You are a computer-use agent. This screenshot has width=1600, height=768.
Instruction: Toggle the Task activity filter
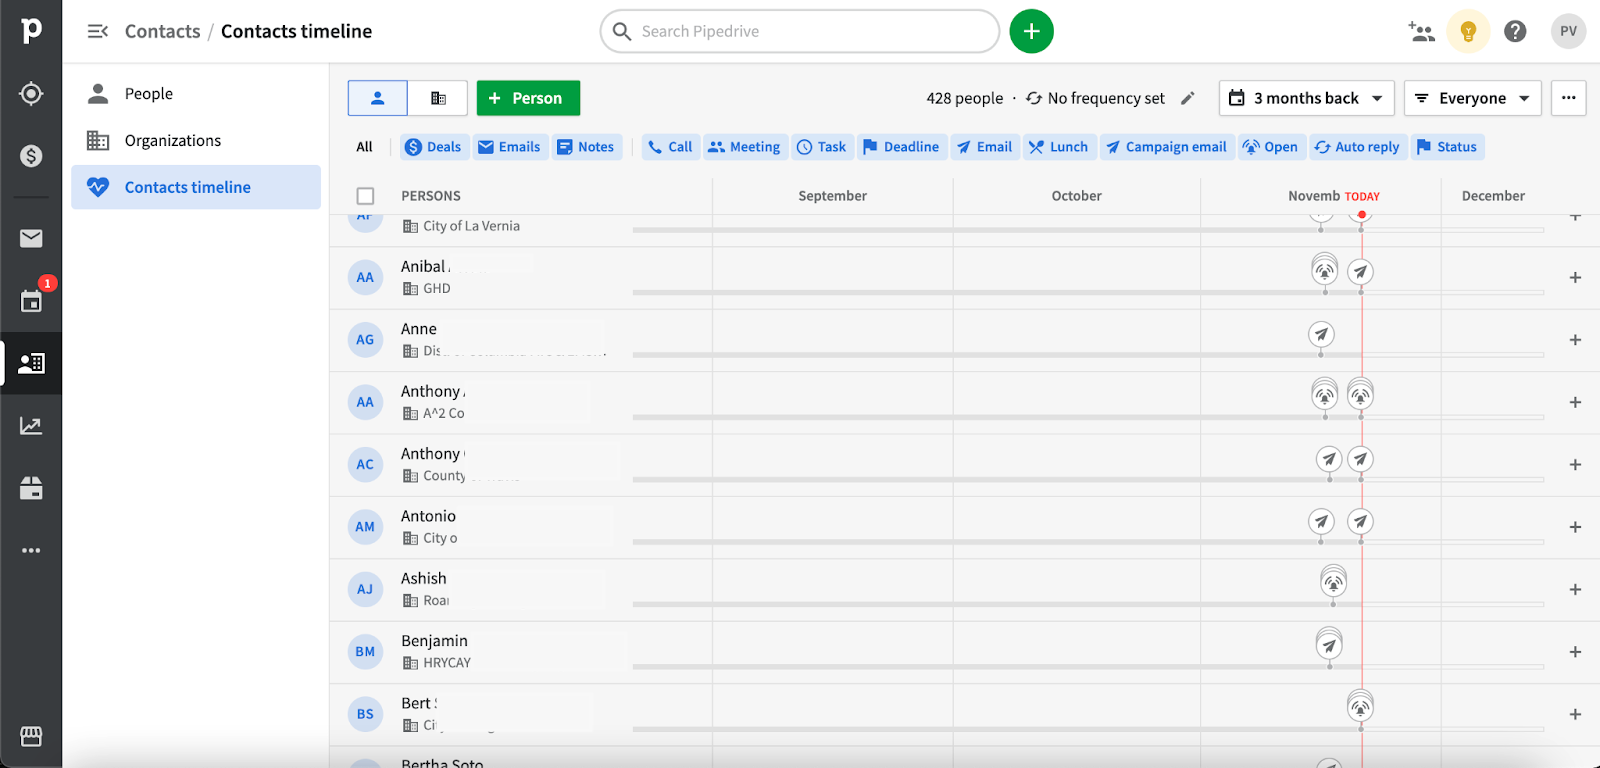821,147
